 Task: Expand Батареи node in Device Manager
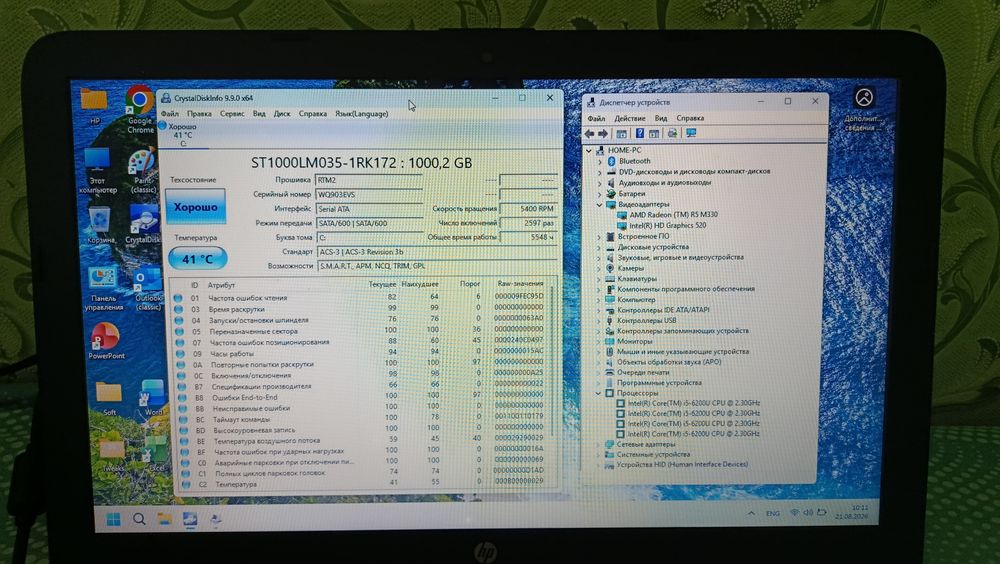[x=599, y=193]
